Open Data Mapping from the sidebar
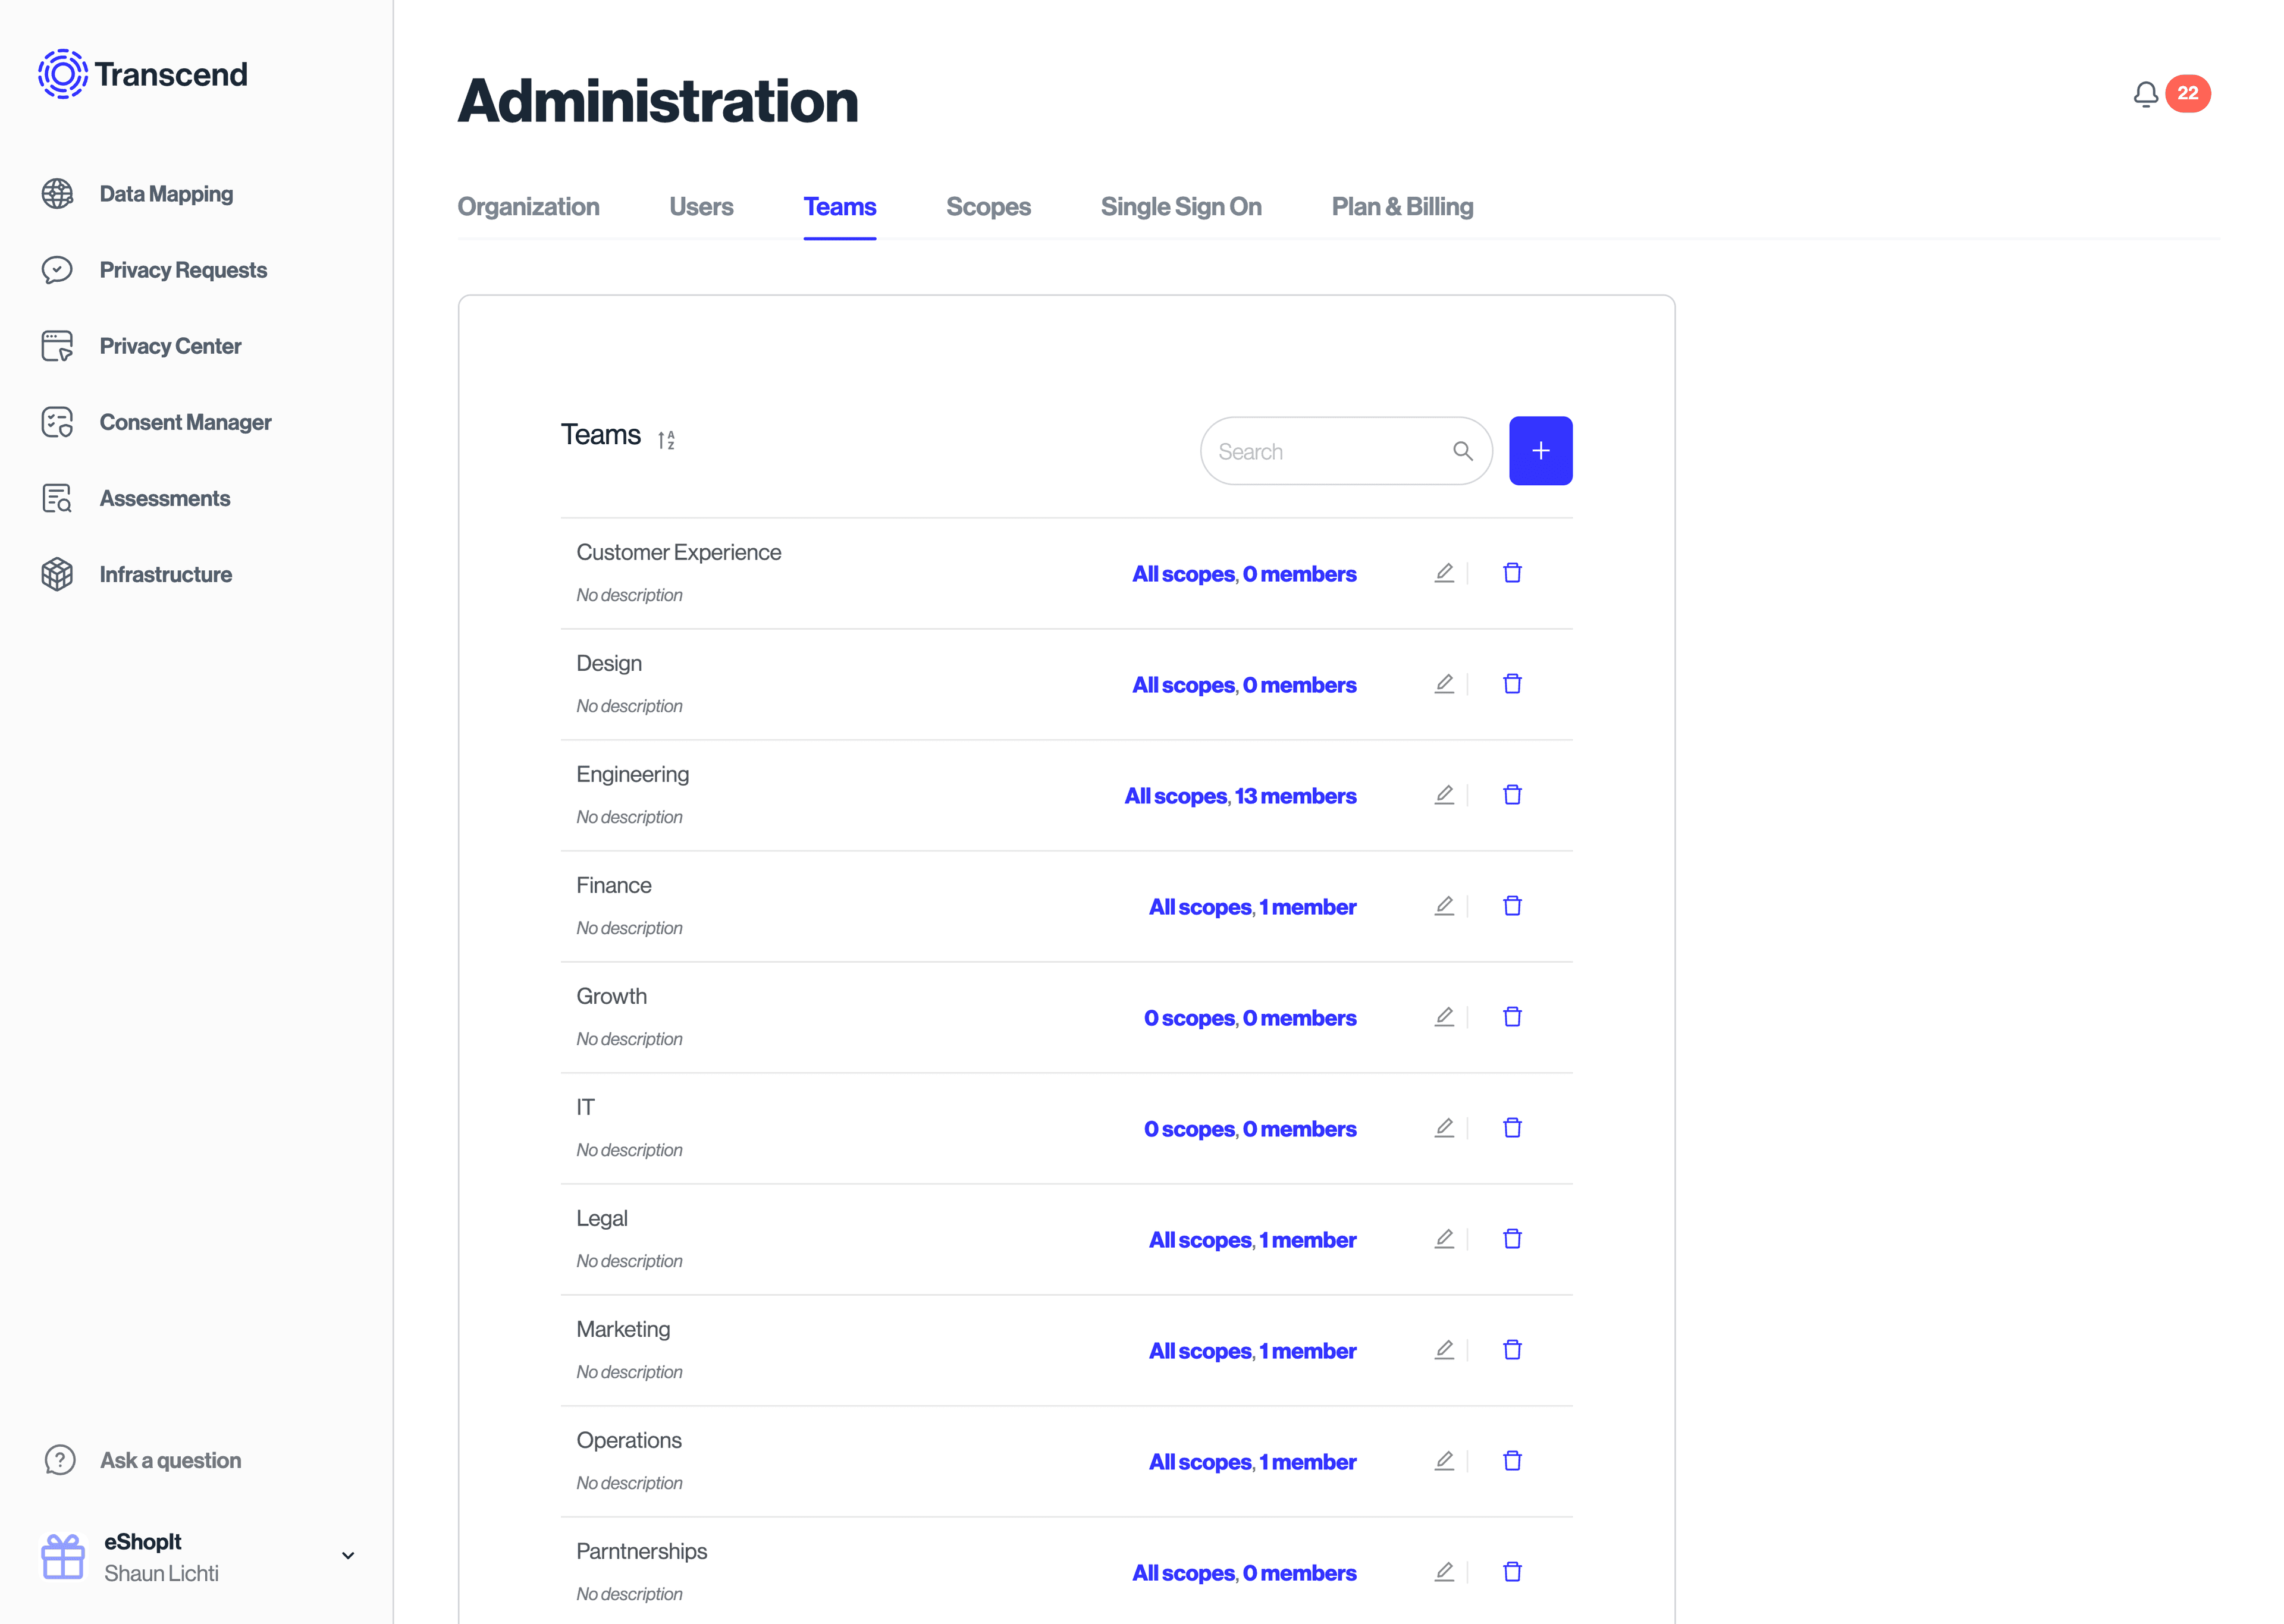The image size is (2284, 1624). tap(166, 193)
